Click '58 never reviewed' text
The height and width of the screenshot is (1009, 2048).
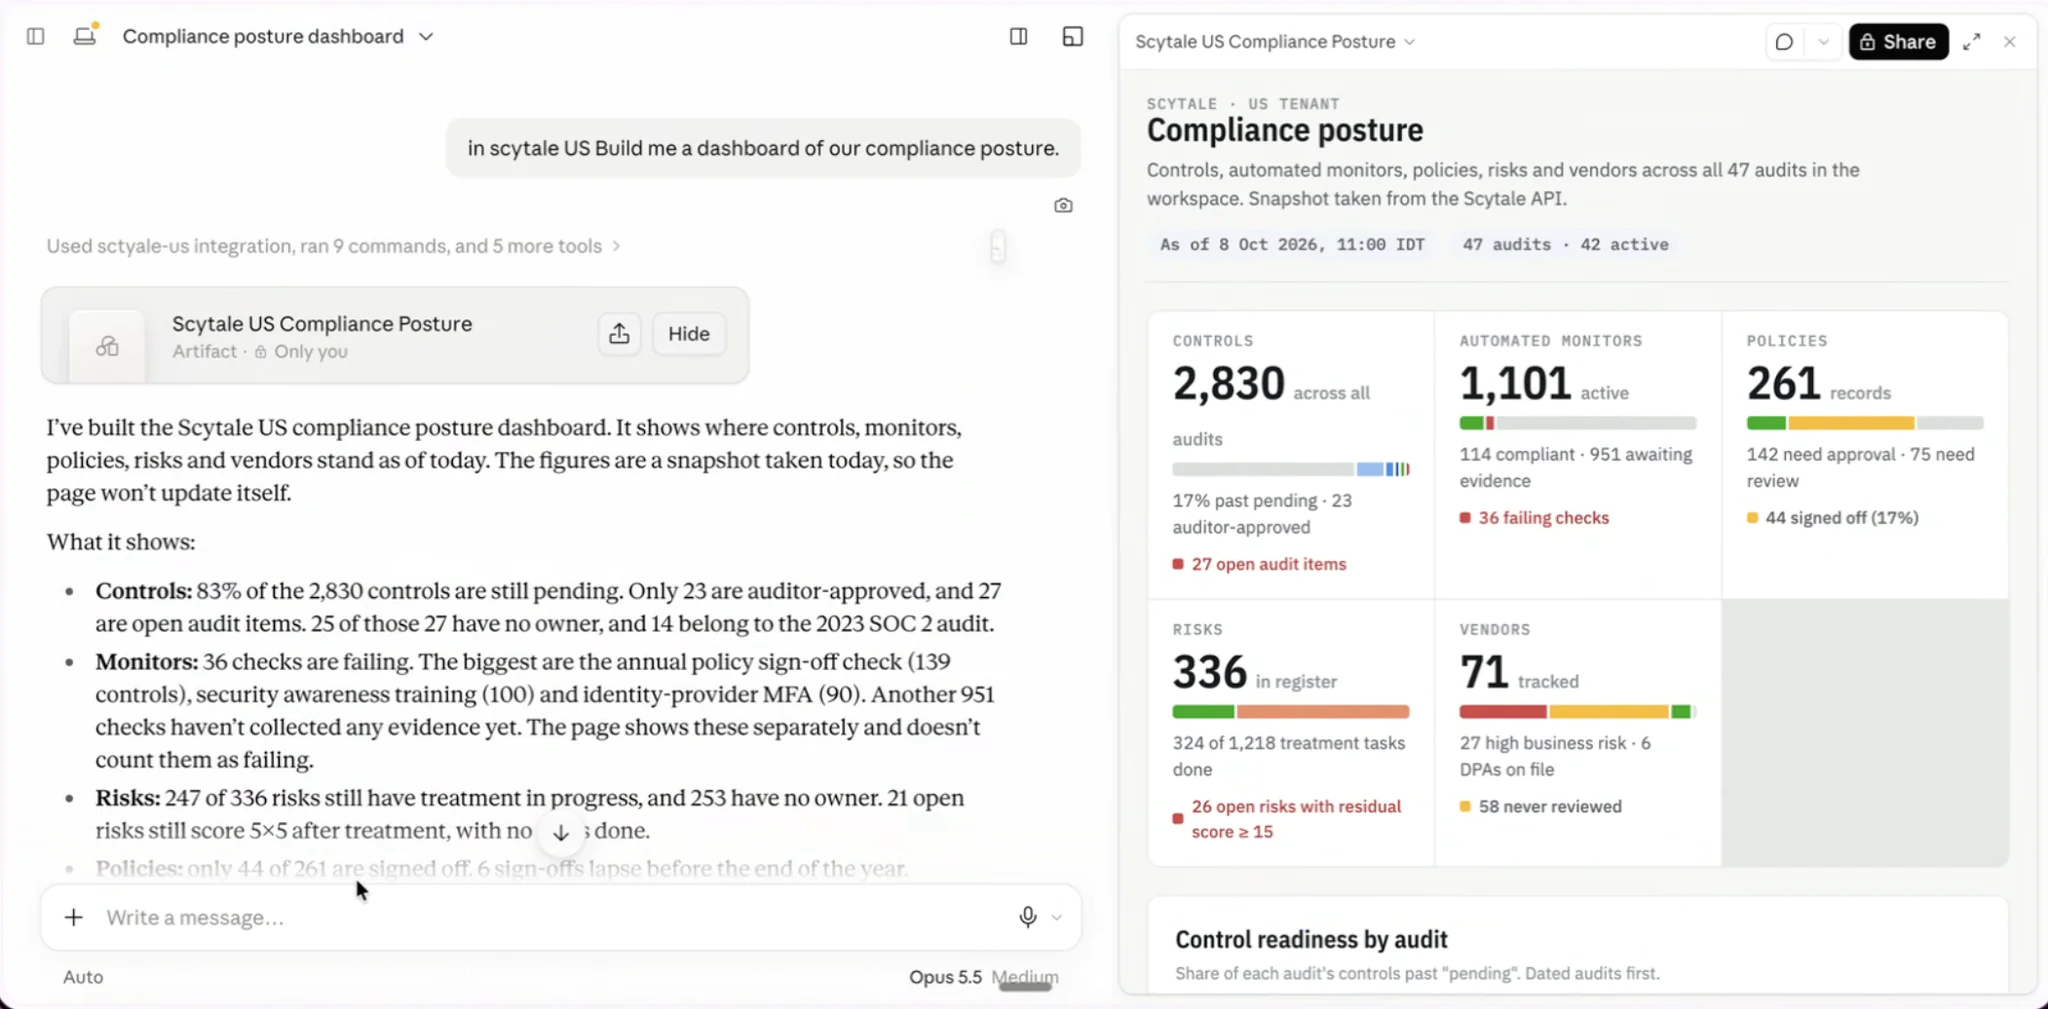pyautogui.click(x=1550, y=807)
